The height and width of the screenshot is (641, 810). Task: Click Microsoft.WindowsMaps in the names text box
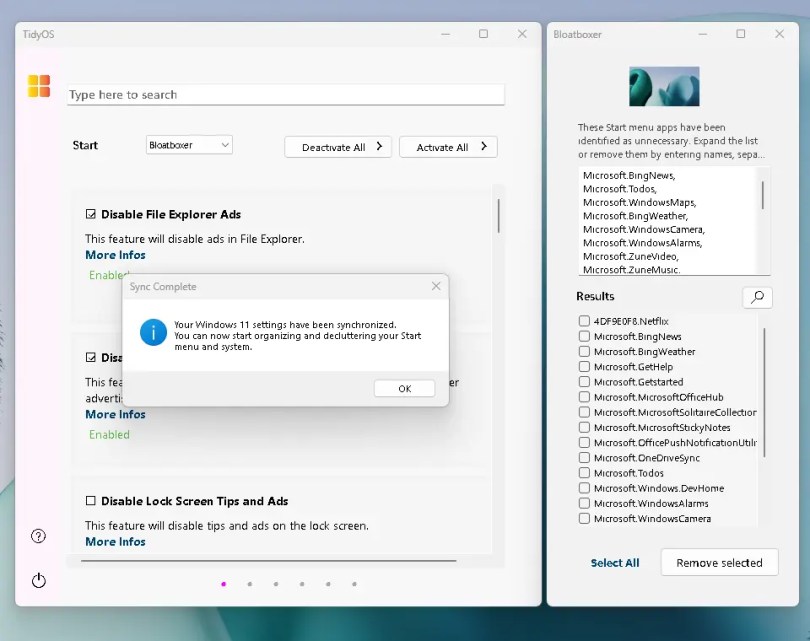(640, 202)
